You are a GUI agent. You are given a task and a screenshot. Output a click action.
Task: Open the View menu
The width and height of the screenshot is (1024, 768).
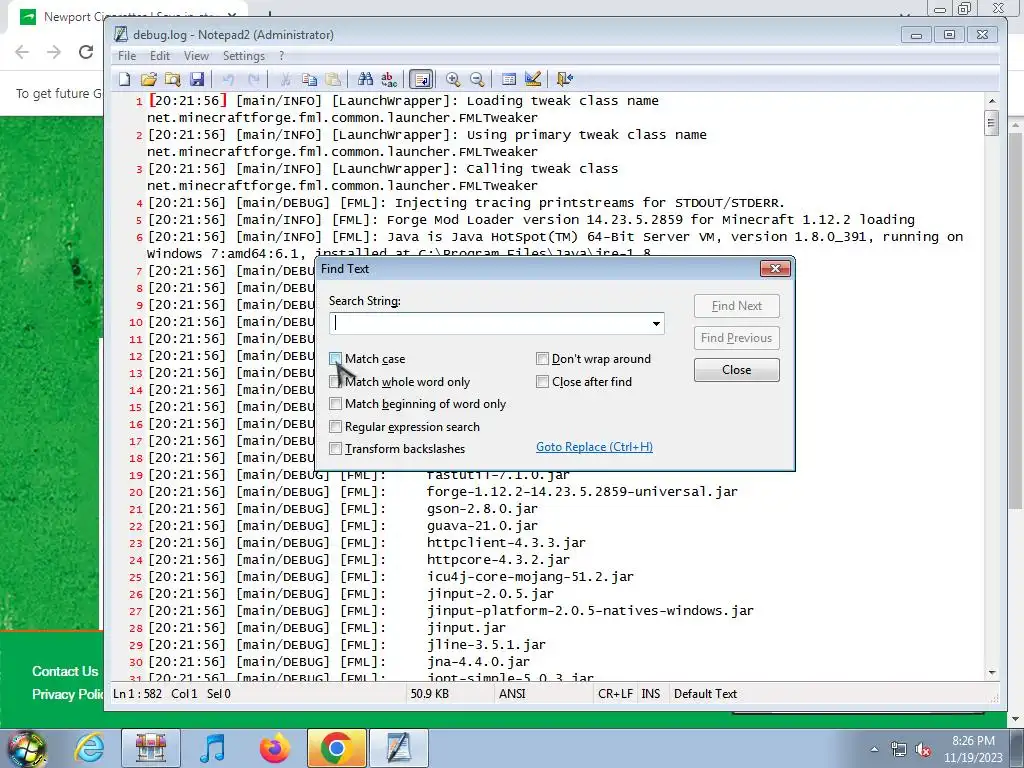196,56
